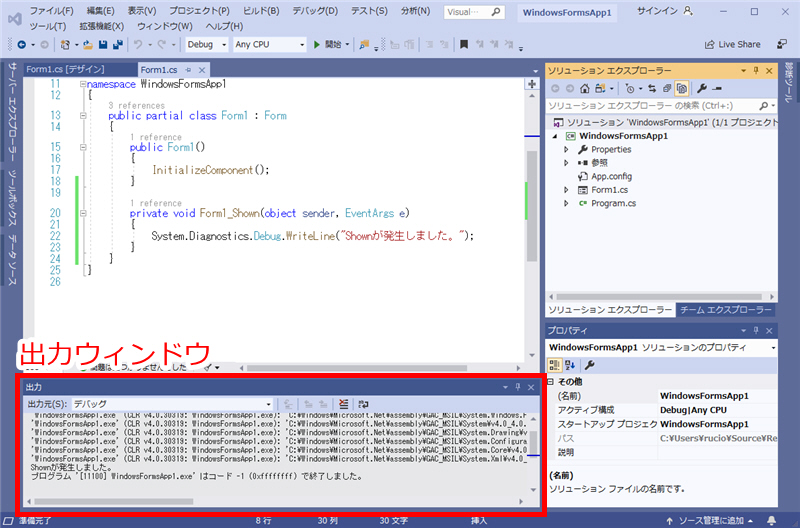Toggle alphabetical sort in Properties panel
Viewport: 800px width, 528px height.
(570, 365)
